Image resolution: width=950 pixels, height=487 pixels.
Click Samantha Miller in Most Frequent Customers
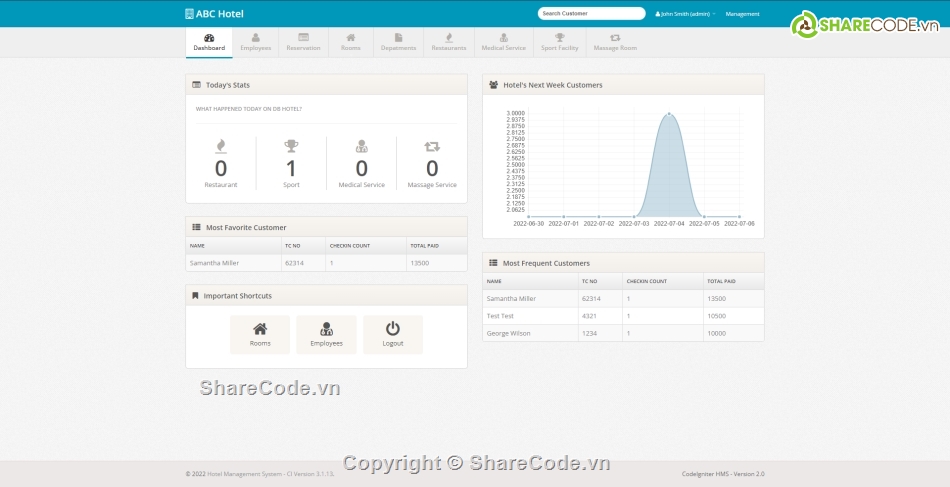pos(511,299)
